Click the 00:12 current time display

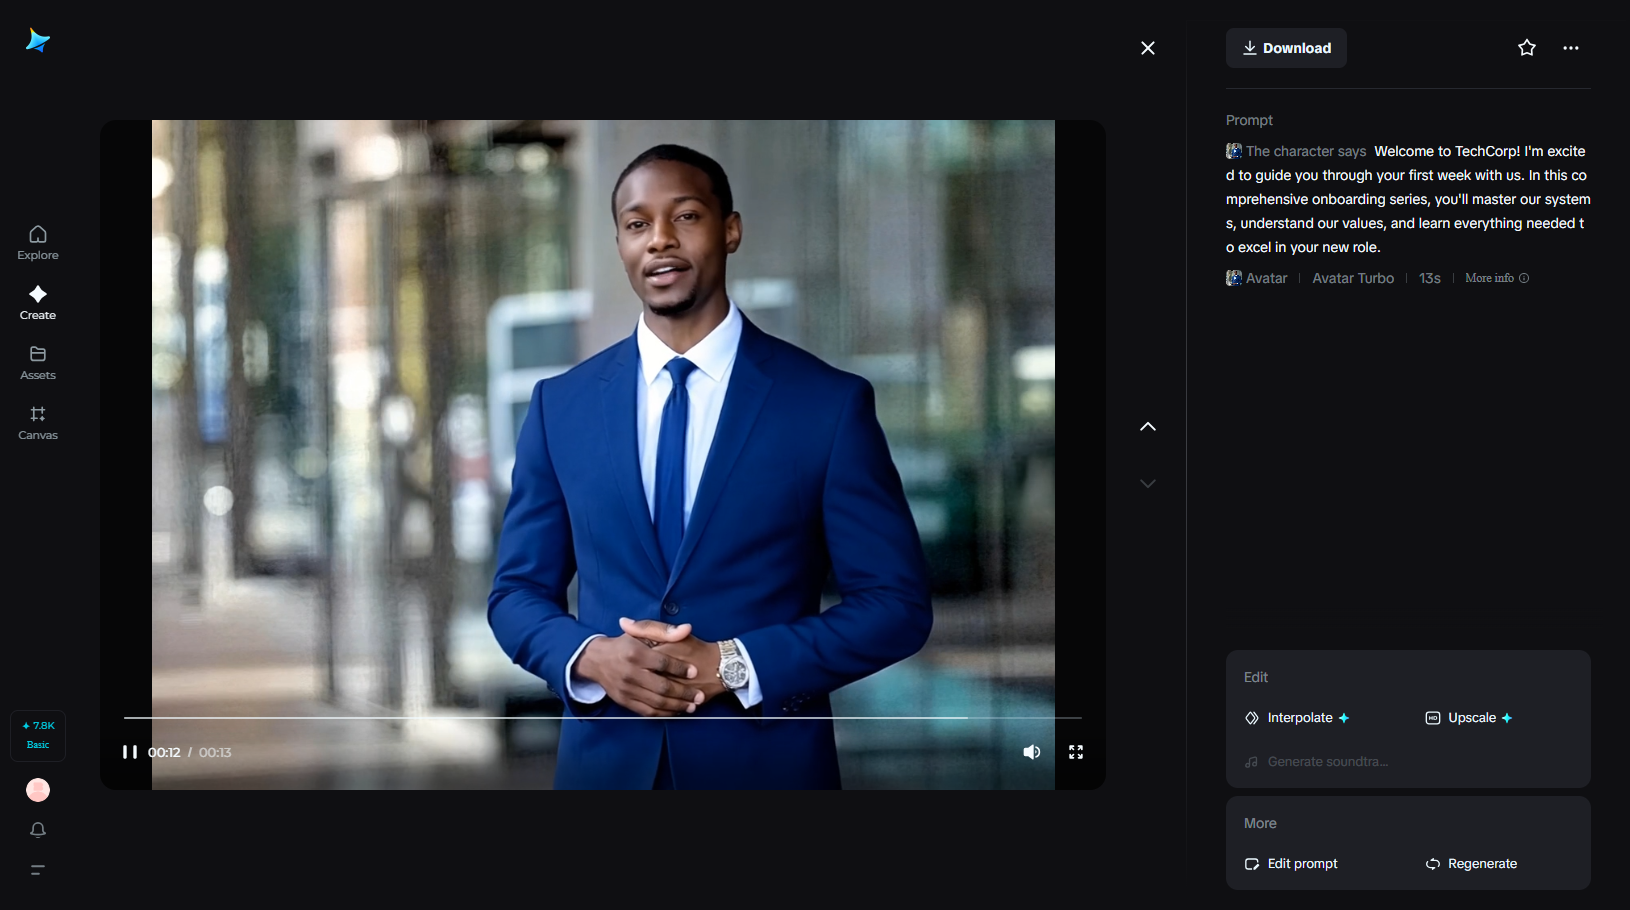pyautogui.click(x=164, y=752)
